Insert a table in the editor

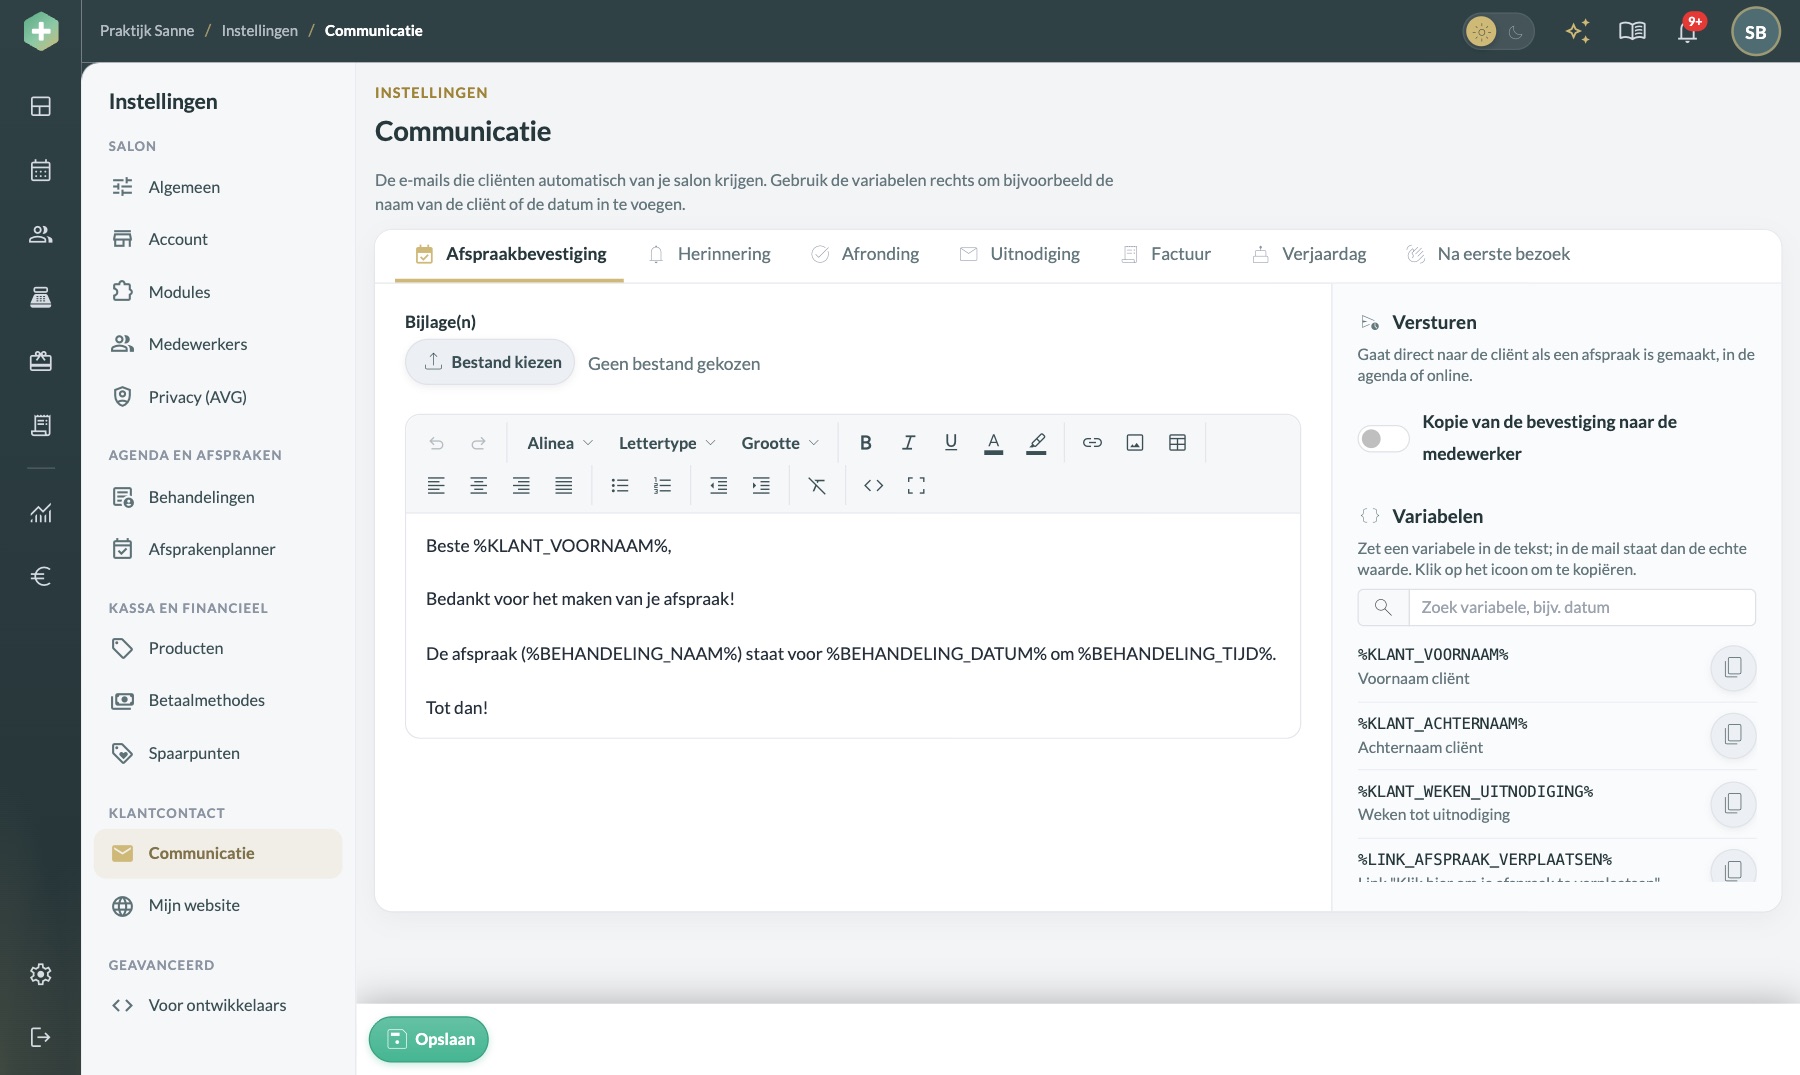pyautogui.click(x=1178, y=442)
